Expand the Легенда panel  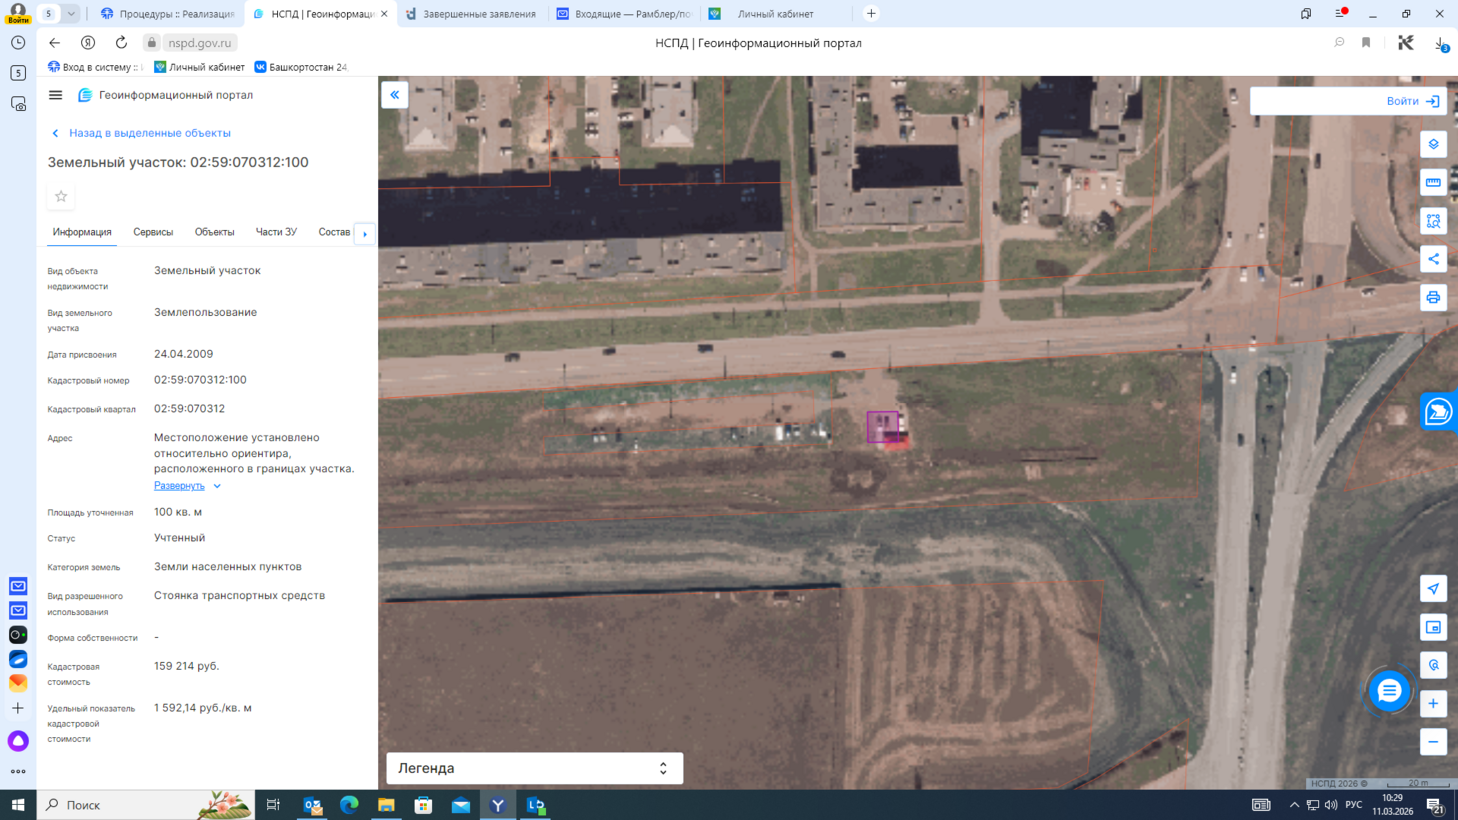[x=534, y=768]
